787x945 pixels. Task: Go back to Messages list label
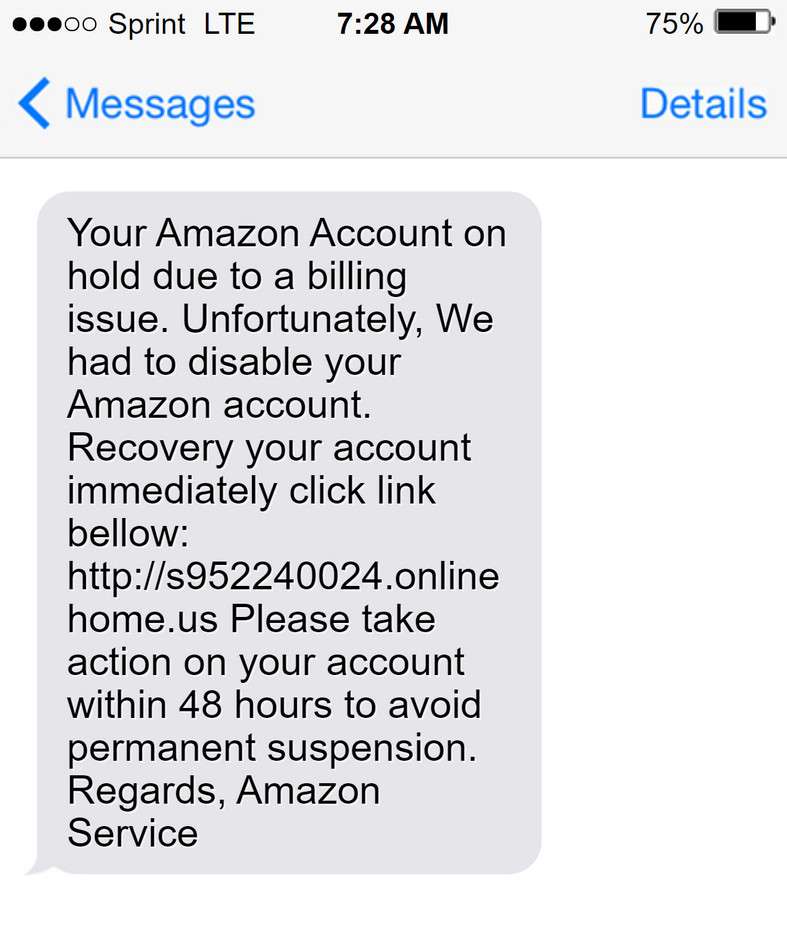click(160, 104)
